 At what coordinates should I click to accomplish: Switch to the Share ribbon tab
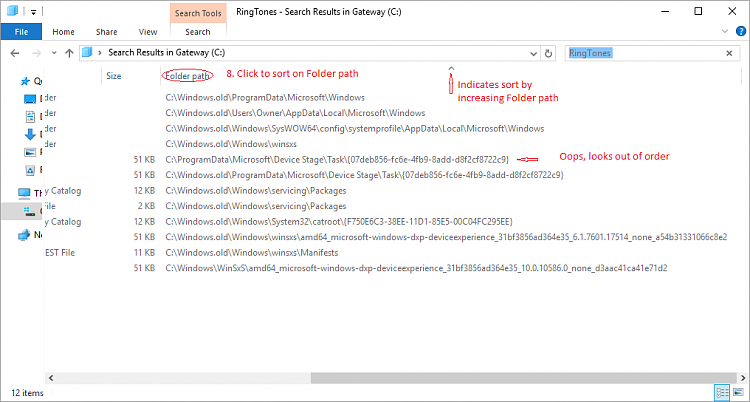(x=106, y=32)
